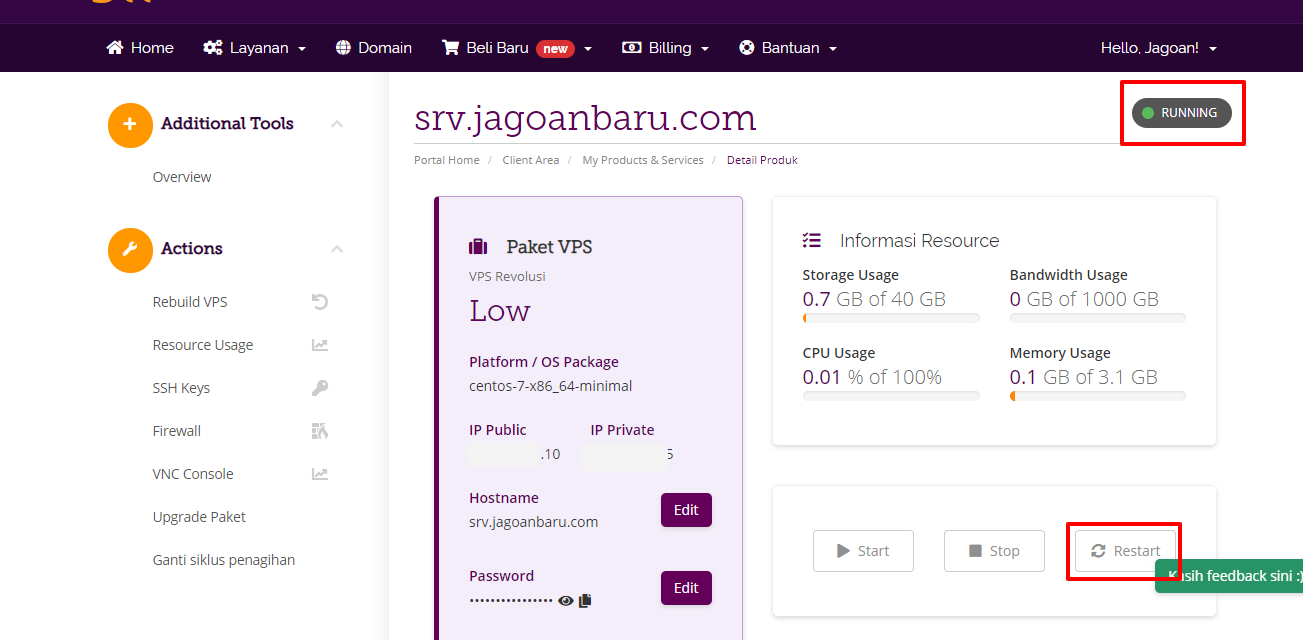Click the hostname value srv.jagoanbaru.com
This screenshot has height=640, width=1303.
534,522
